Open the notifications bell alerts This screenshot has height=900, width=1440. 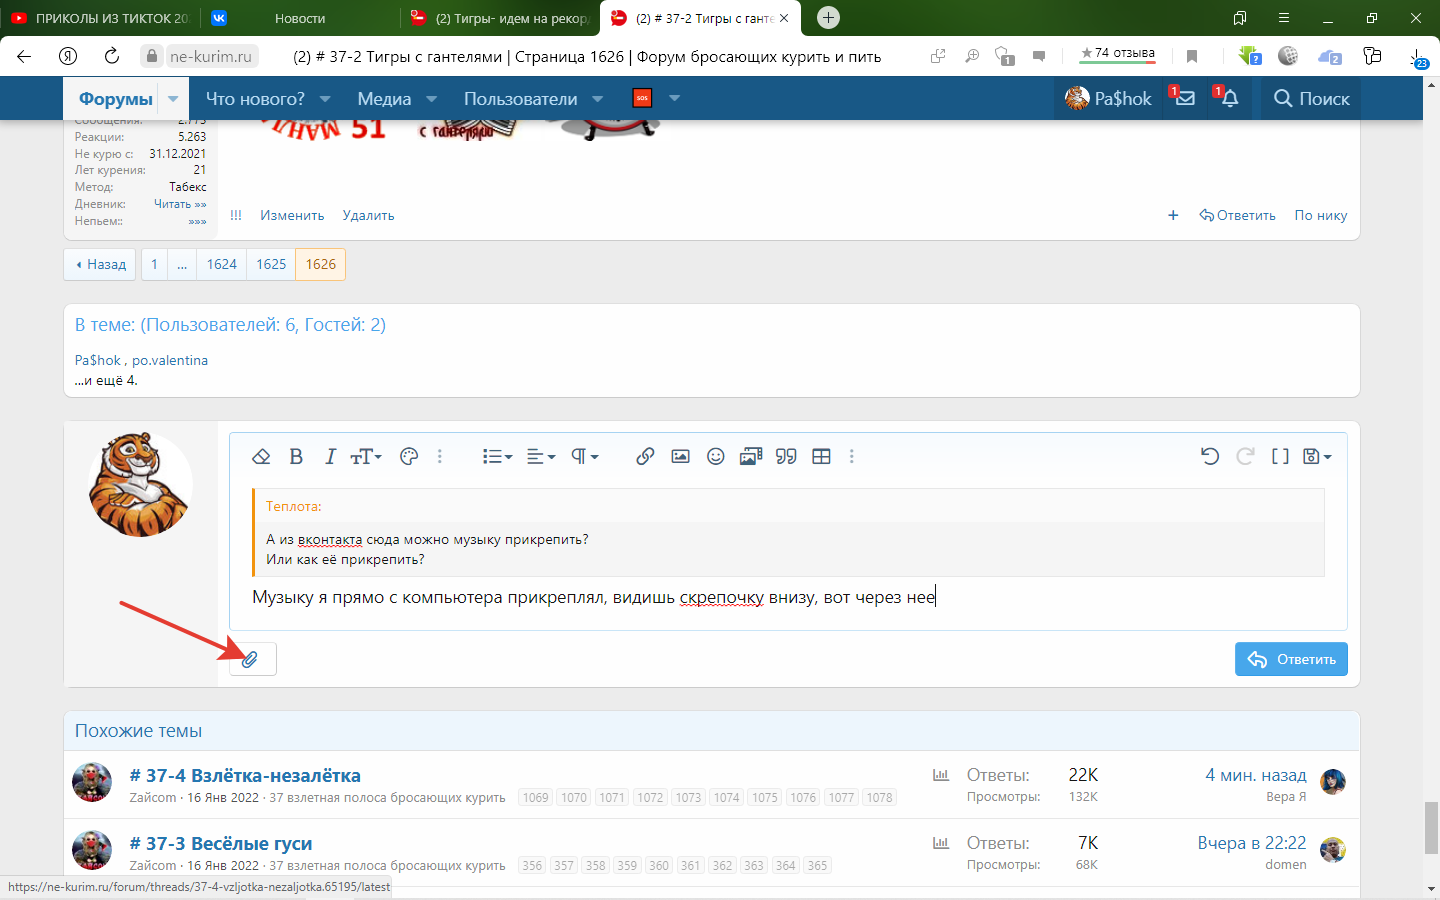coord(1229,98)
